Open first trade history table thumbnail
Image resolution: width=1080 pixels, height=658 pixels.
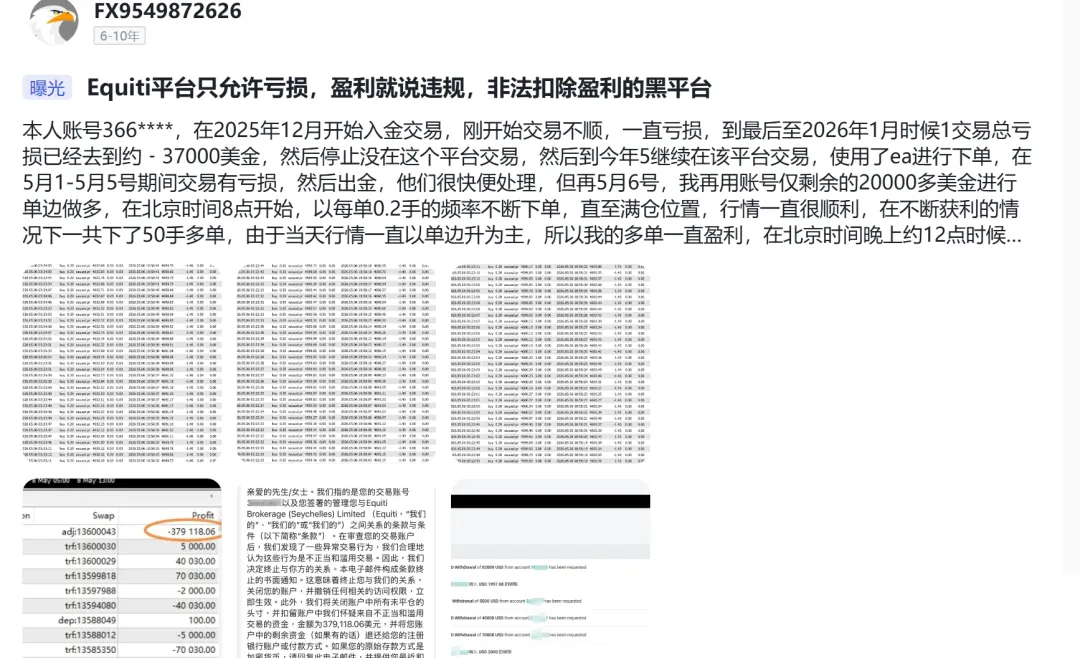(122, 362)
